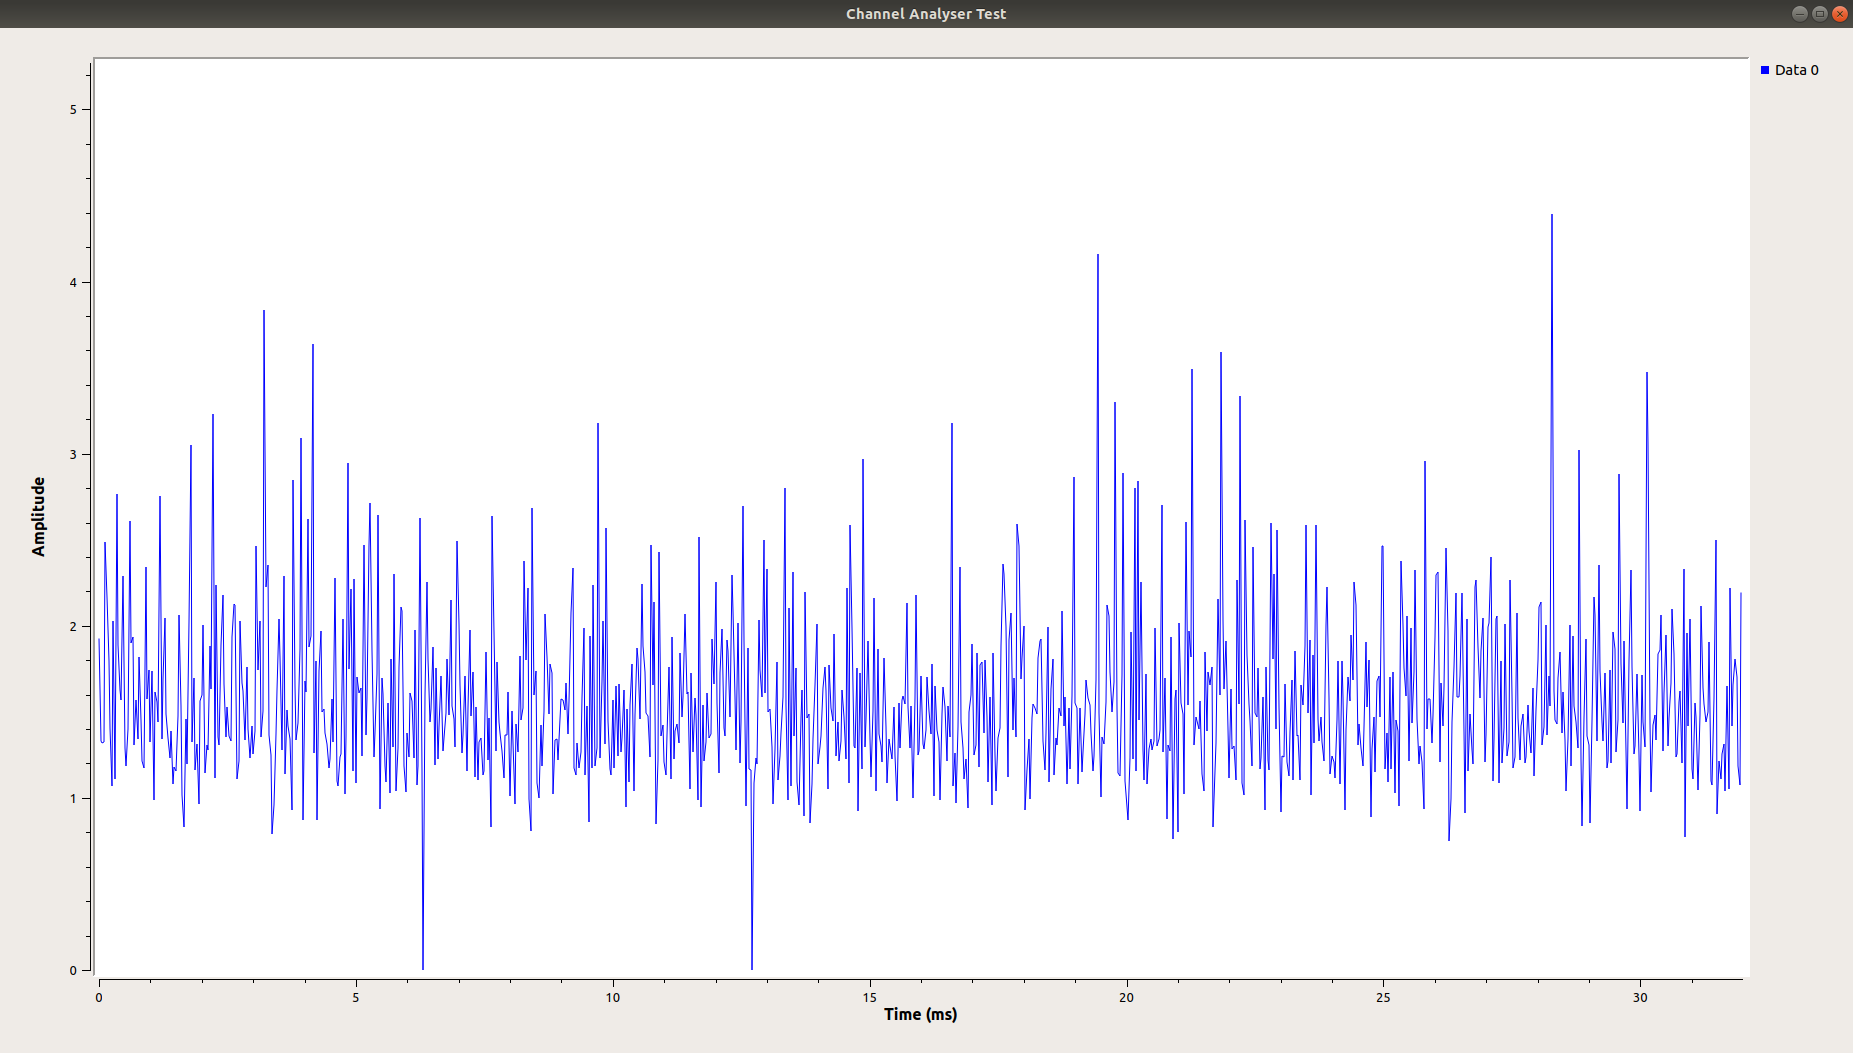Click the x-axis tick value 15
The width and height of the screenshot is (1853, 1053).
pyautogui.click(x=870, y=997)
